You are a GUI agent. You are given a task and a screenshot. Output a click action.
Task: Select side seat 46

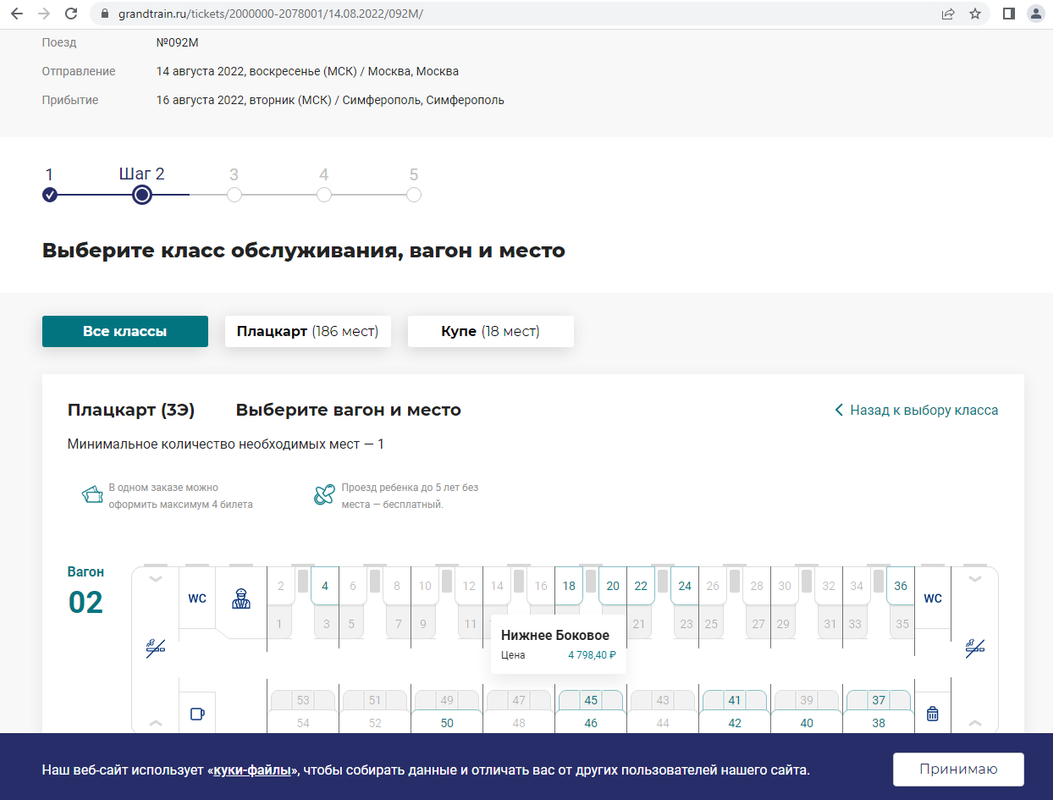click(591, 723)
